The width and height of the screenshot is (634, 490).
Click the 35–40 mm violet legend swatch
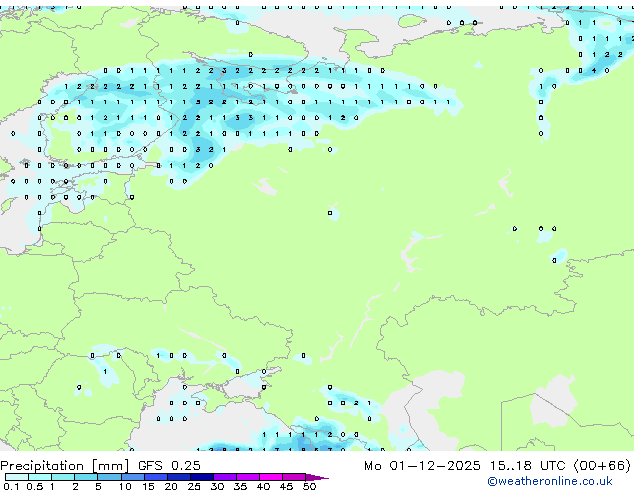point(247,477)
